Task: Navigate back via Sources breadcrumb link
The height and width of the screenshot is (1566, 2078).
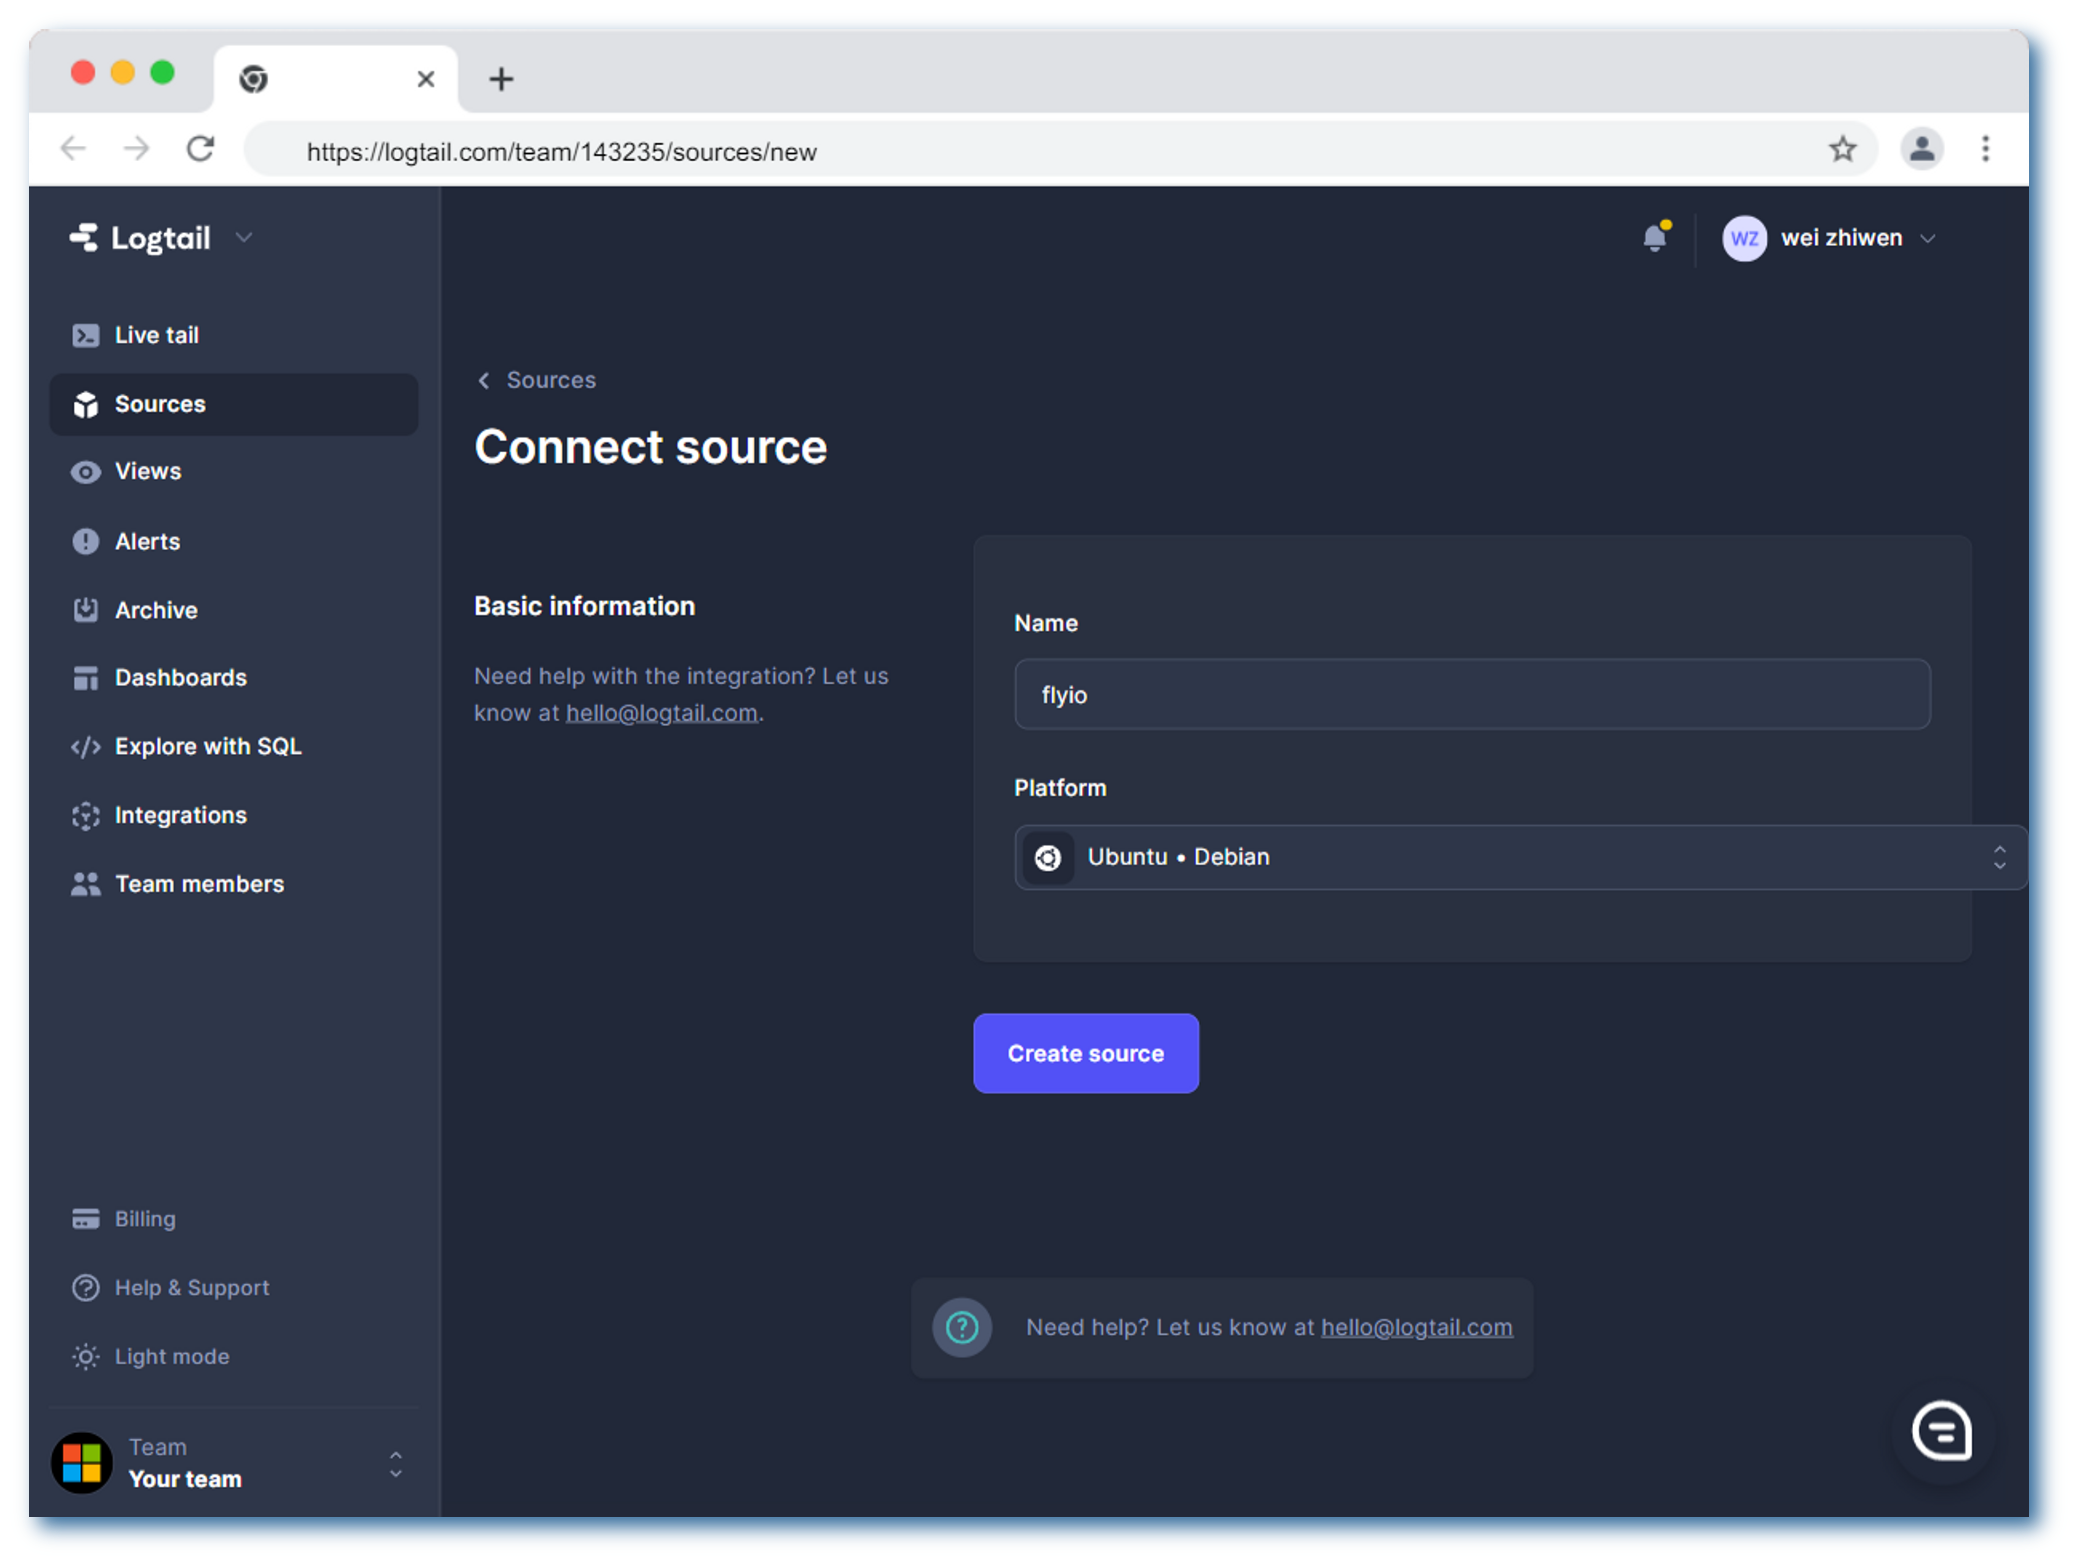Action: [x=551, y=380]
